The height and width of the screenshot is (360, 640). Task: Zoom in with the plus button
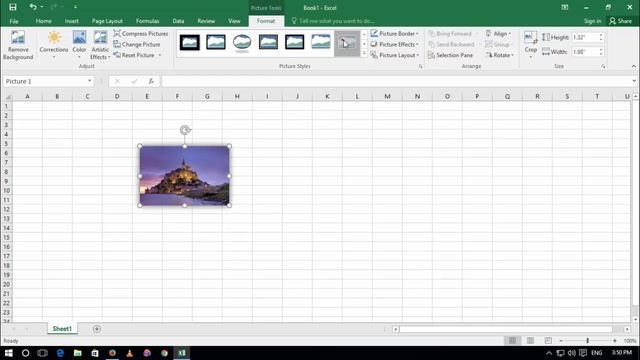(x=615, y=340)
